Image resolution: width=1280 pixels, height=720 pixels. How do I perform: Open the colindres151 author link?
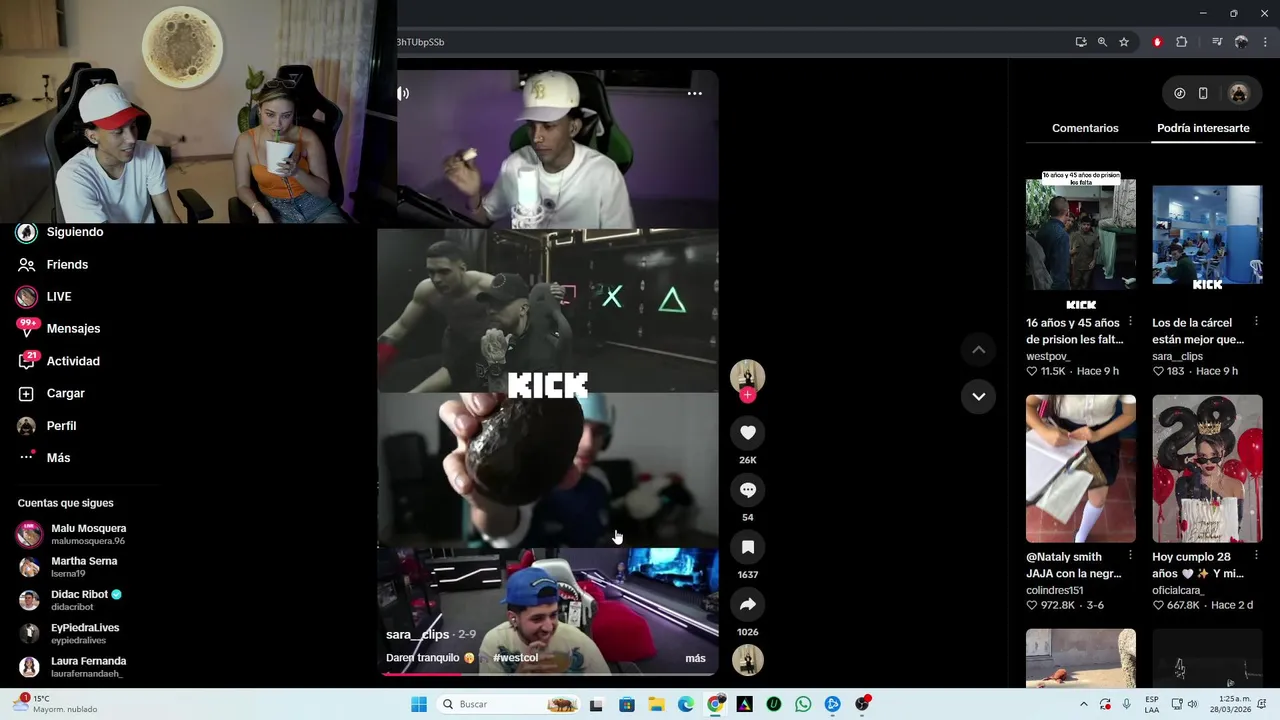1055,590
